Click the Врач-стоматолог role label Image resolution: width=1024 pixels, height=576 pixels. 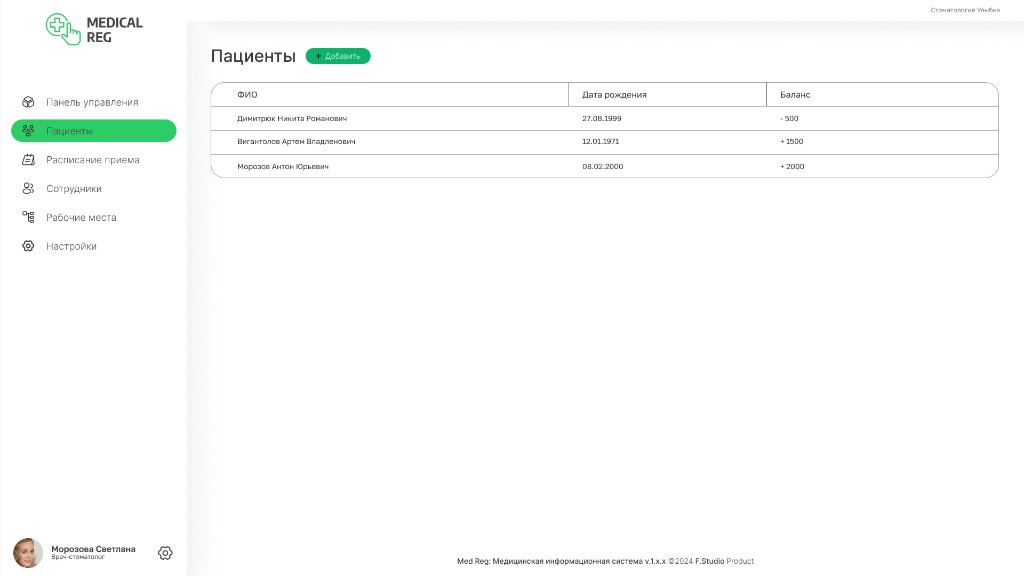click(78, 557)
